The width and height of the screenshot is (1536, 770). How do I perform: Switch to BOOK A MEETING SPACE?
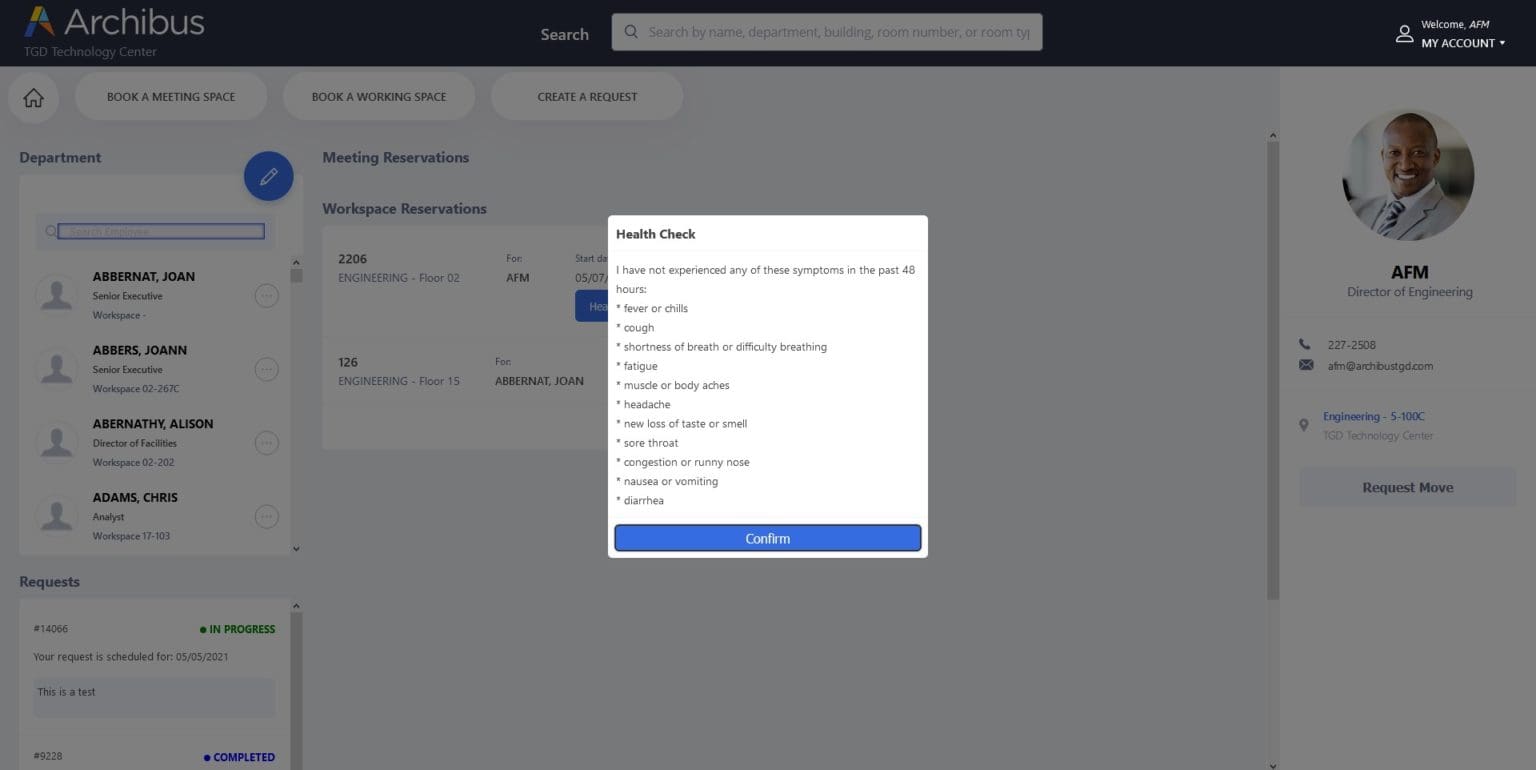(x=171, y=96)
